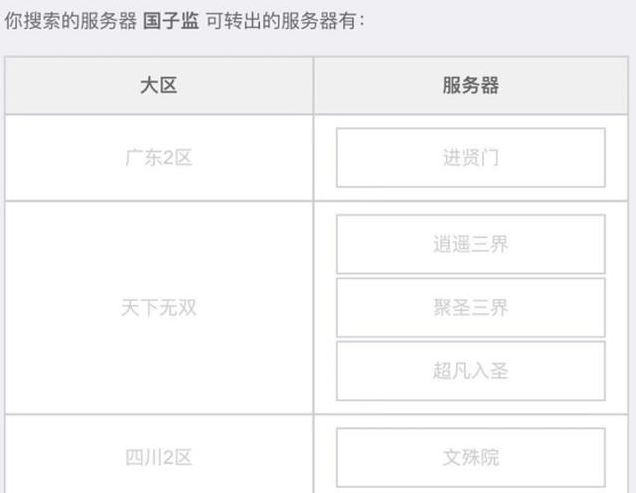This screenshot has height=493, width=636.
Task: Click the digit 2 in 四川2区
Action: click(168, 458)
